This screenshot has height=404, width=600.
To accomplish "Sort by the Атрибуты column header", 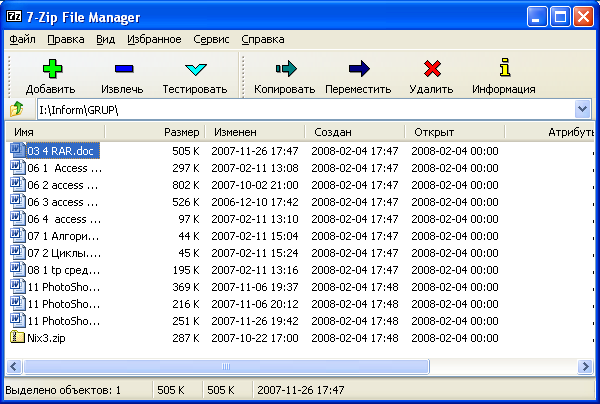I will [550, 132].
